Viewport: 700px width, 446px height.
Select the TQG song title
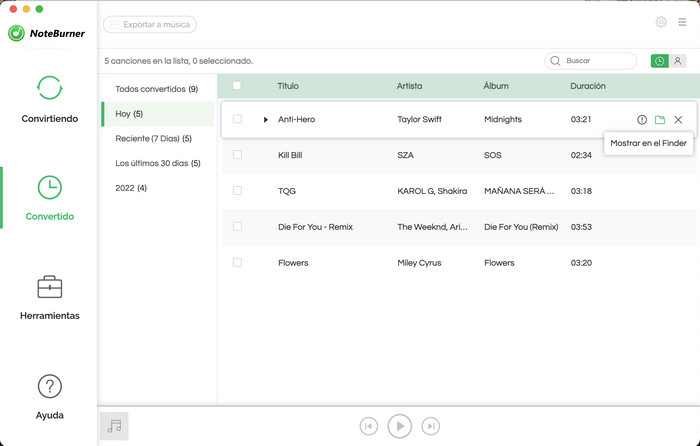click(x=287, y=191)
